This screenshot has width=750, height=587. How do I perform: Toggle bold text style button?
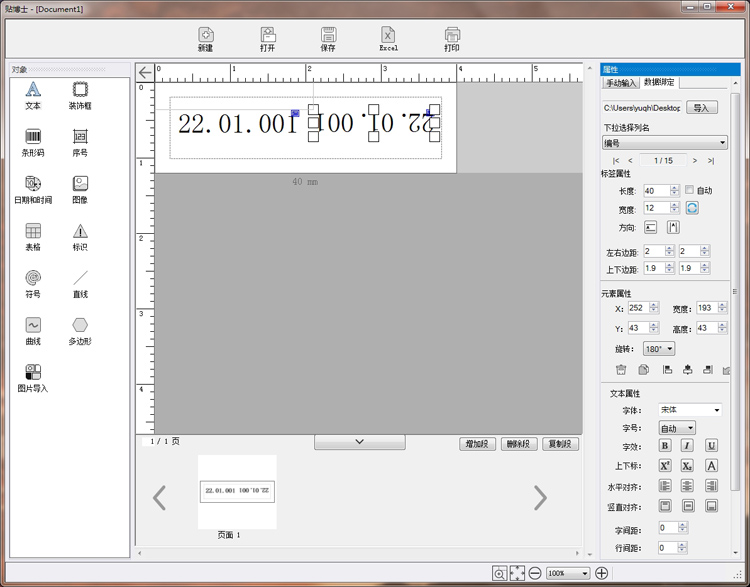[x=665, y=446]
